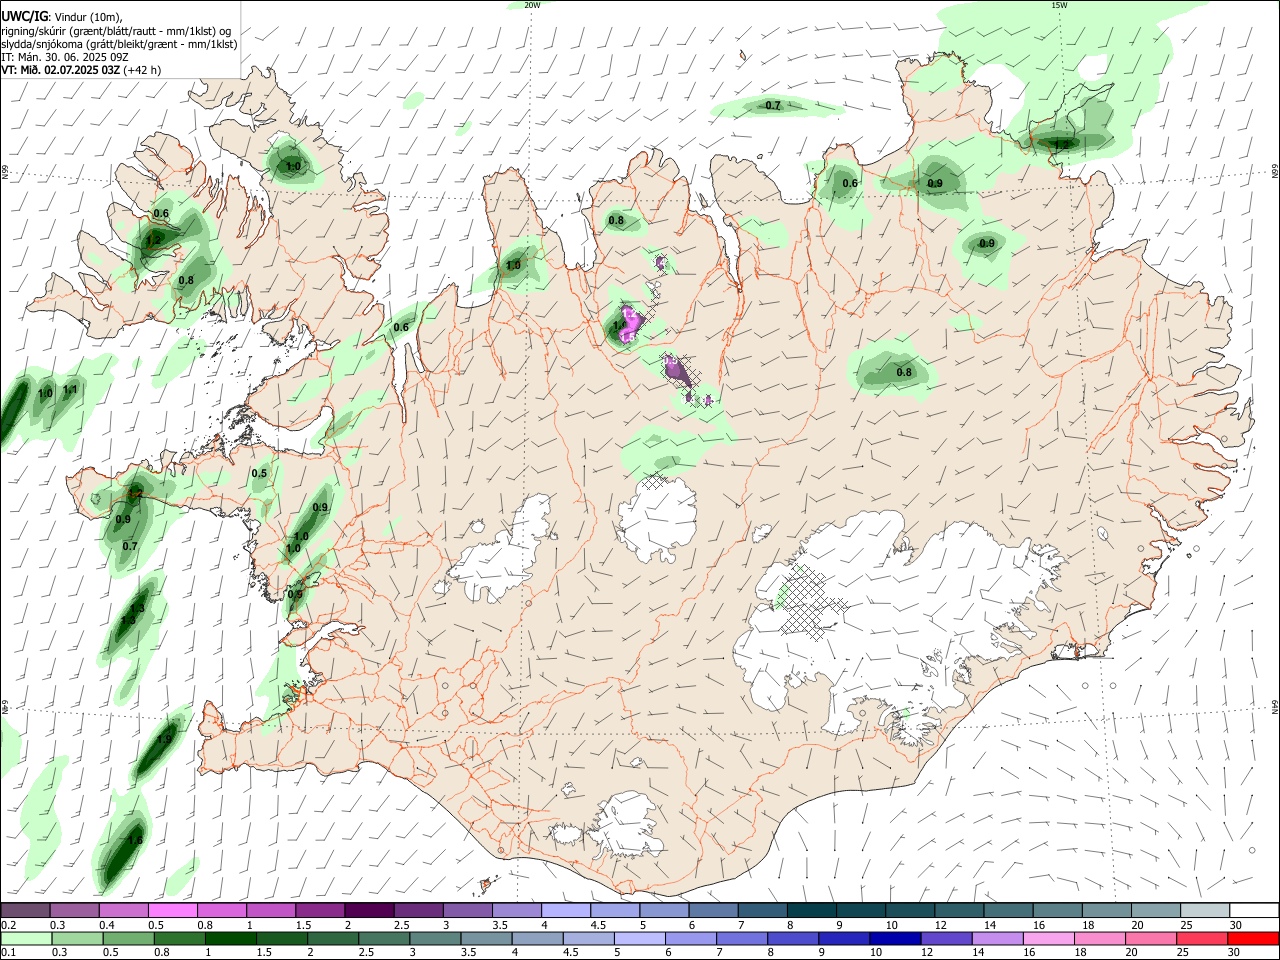Click the 1.0 value beside the 1.1 label
Image resolution: width=1280 pixels, height=960 pixels.
coord(45,394)
